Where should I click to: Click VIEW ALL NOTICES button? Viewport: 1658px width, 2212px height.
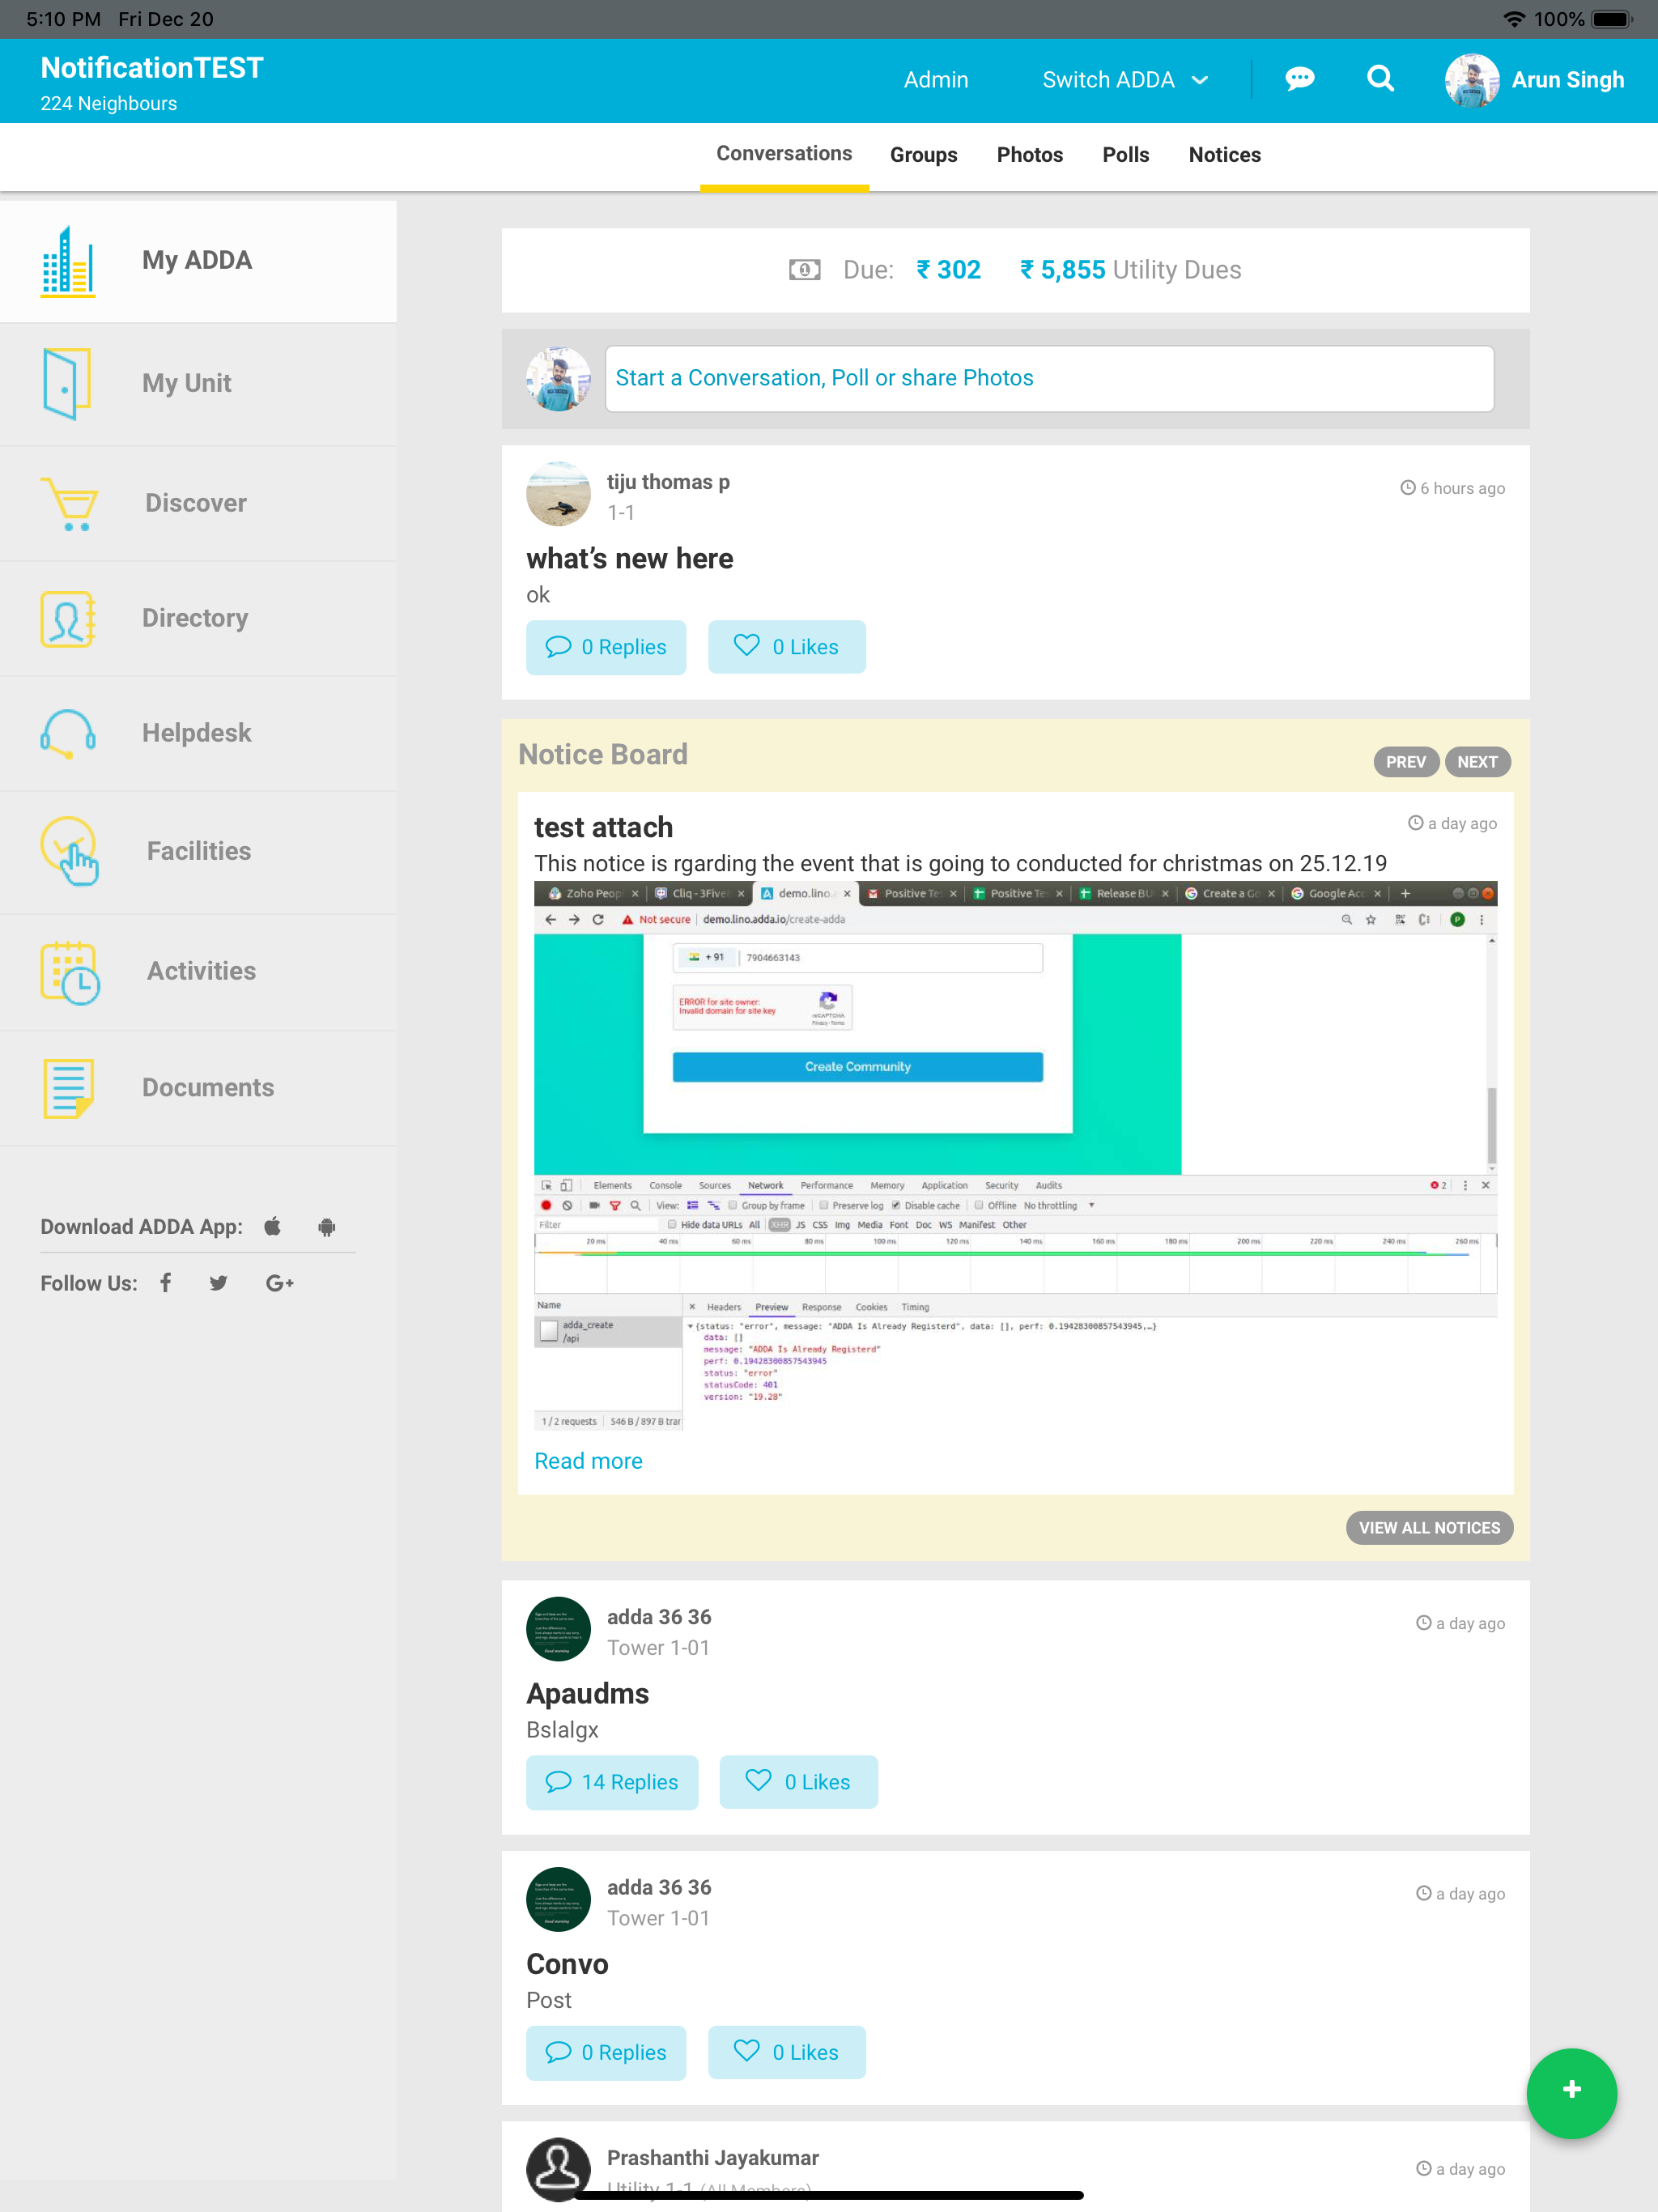click(1429, 1528)
